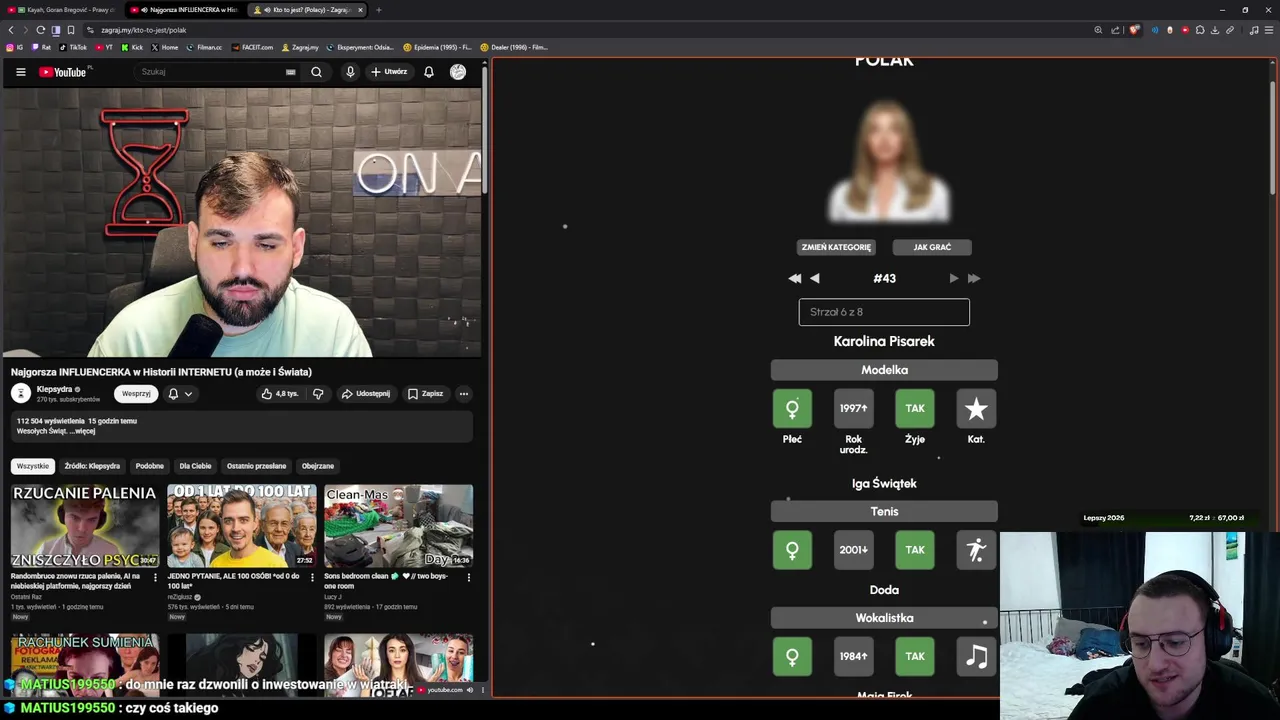The image size is (1280, 720).
Task: Open options menu for Sons bedroom clean video
Action: (469, 577)
